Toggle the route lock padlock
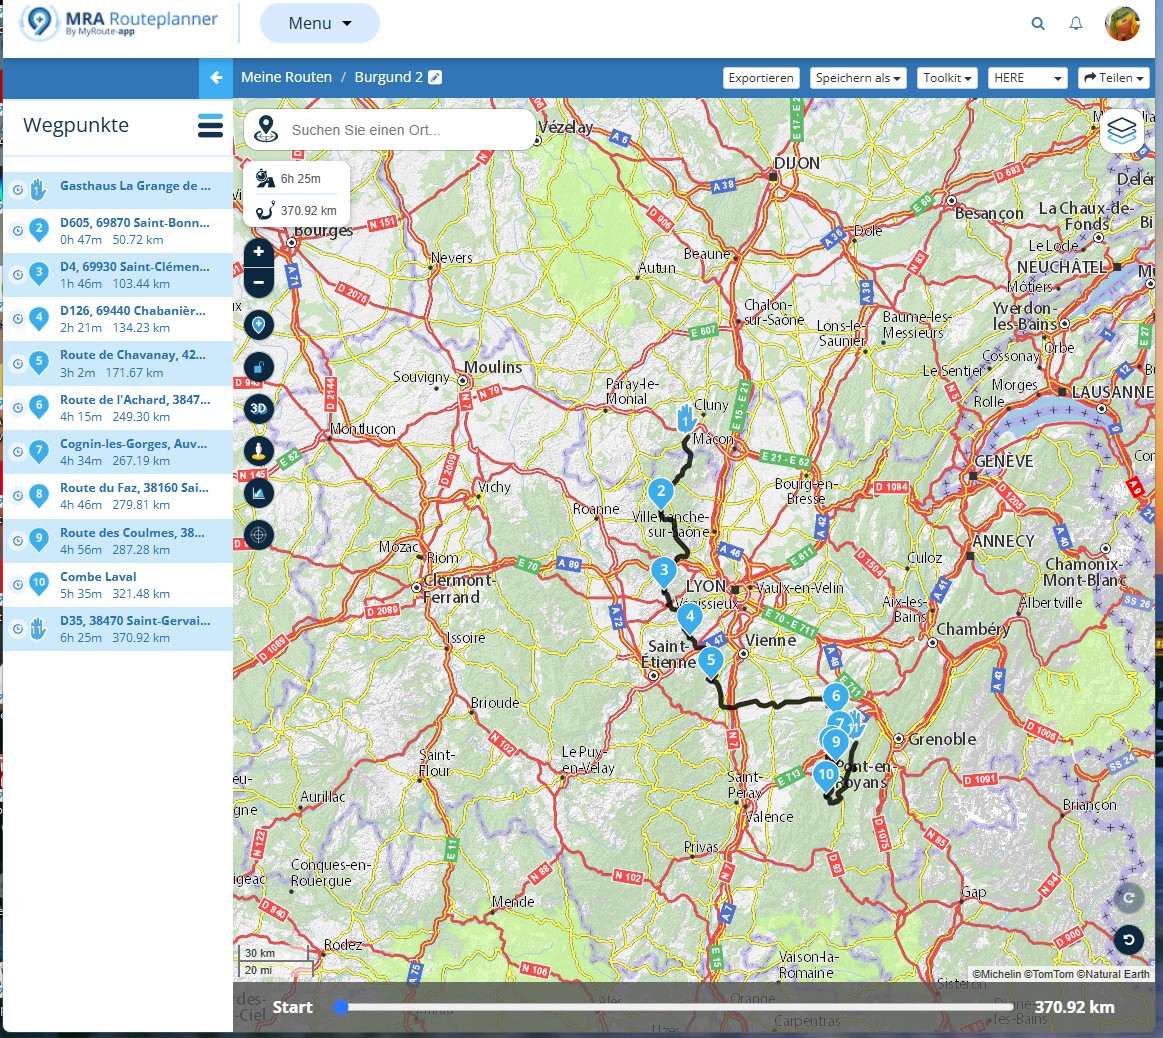Screen dimensions: 1163x1038 click(258, 367)
